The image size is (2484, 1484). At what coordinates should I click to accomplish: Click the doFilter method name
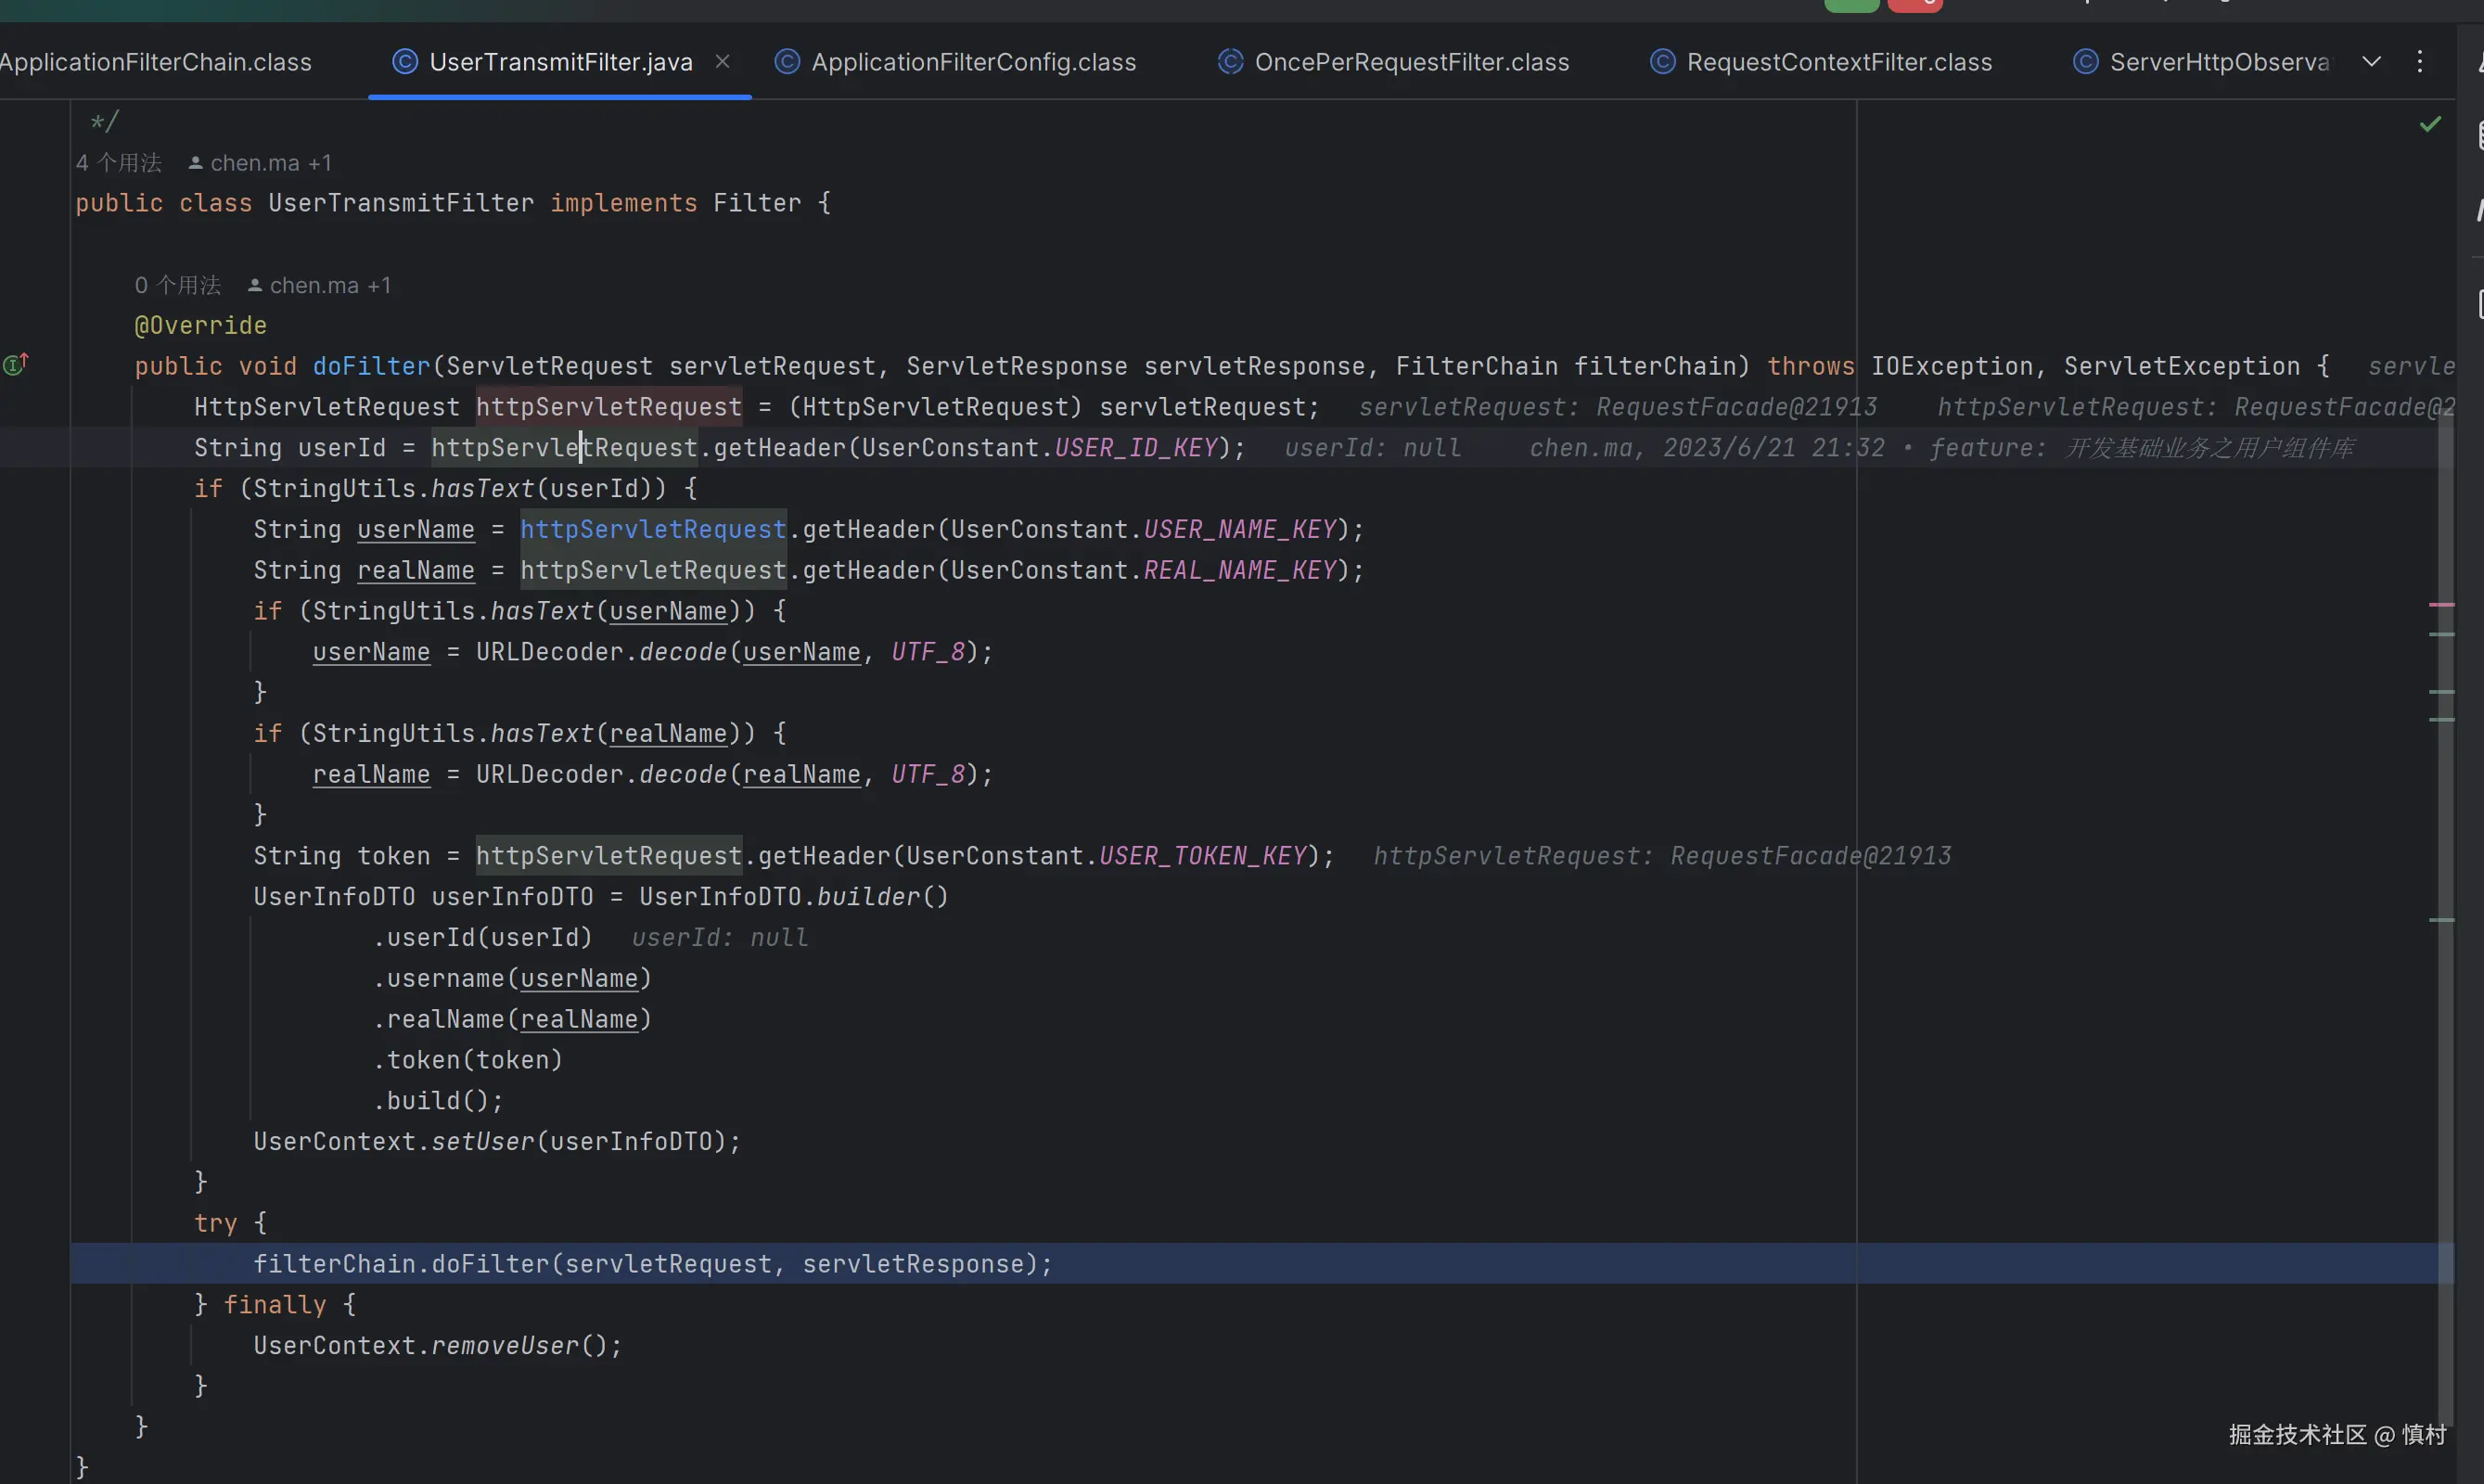[x=371, y=367]
